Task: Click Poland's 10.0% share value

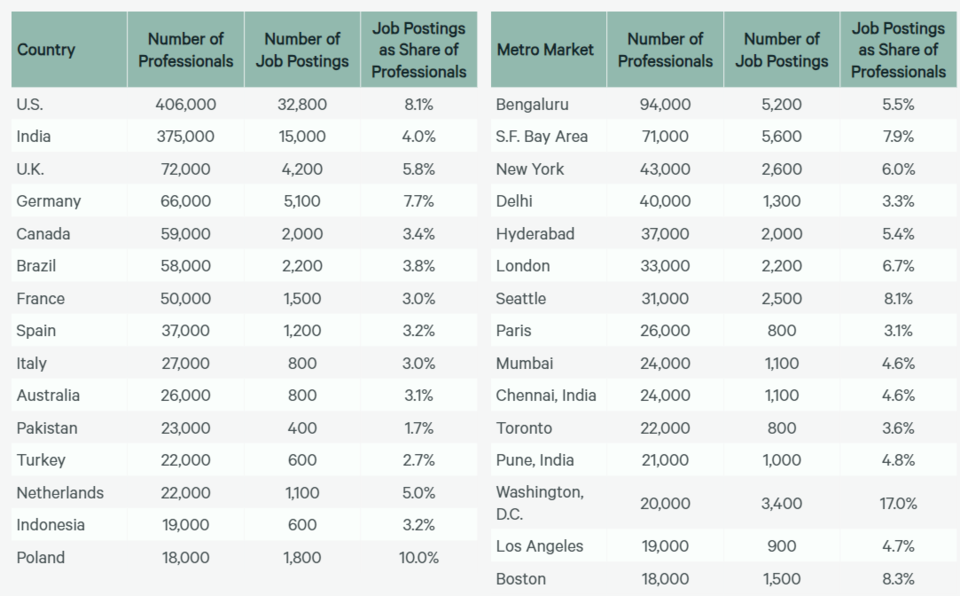Action: [x=418, y=558]
